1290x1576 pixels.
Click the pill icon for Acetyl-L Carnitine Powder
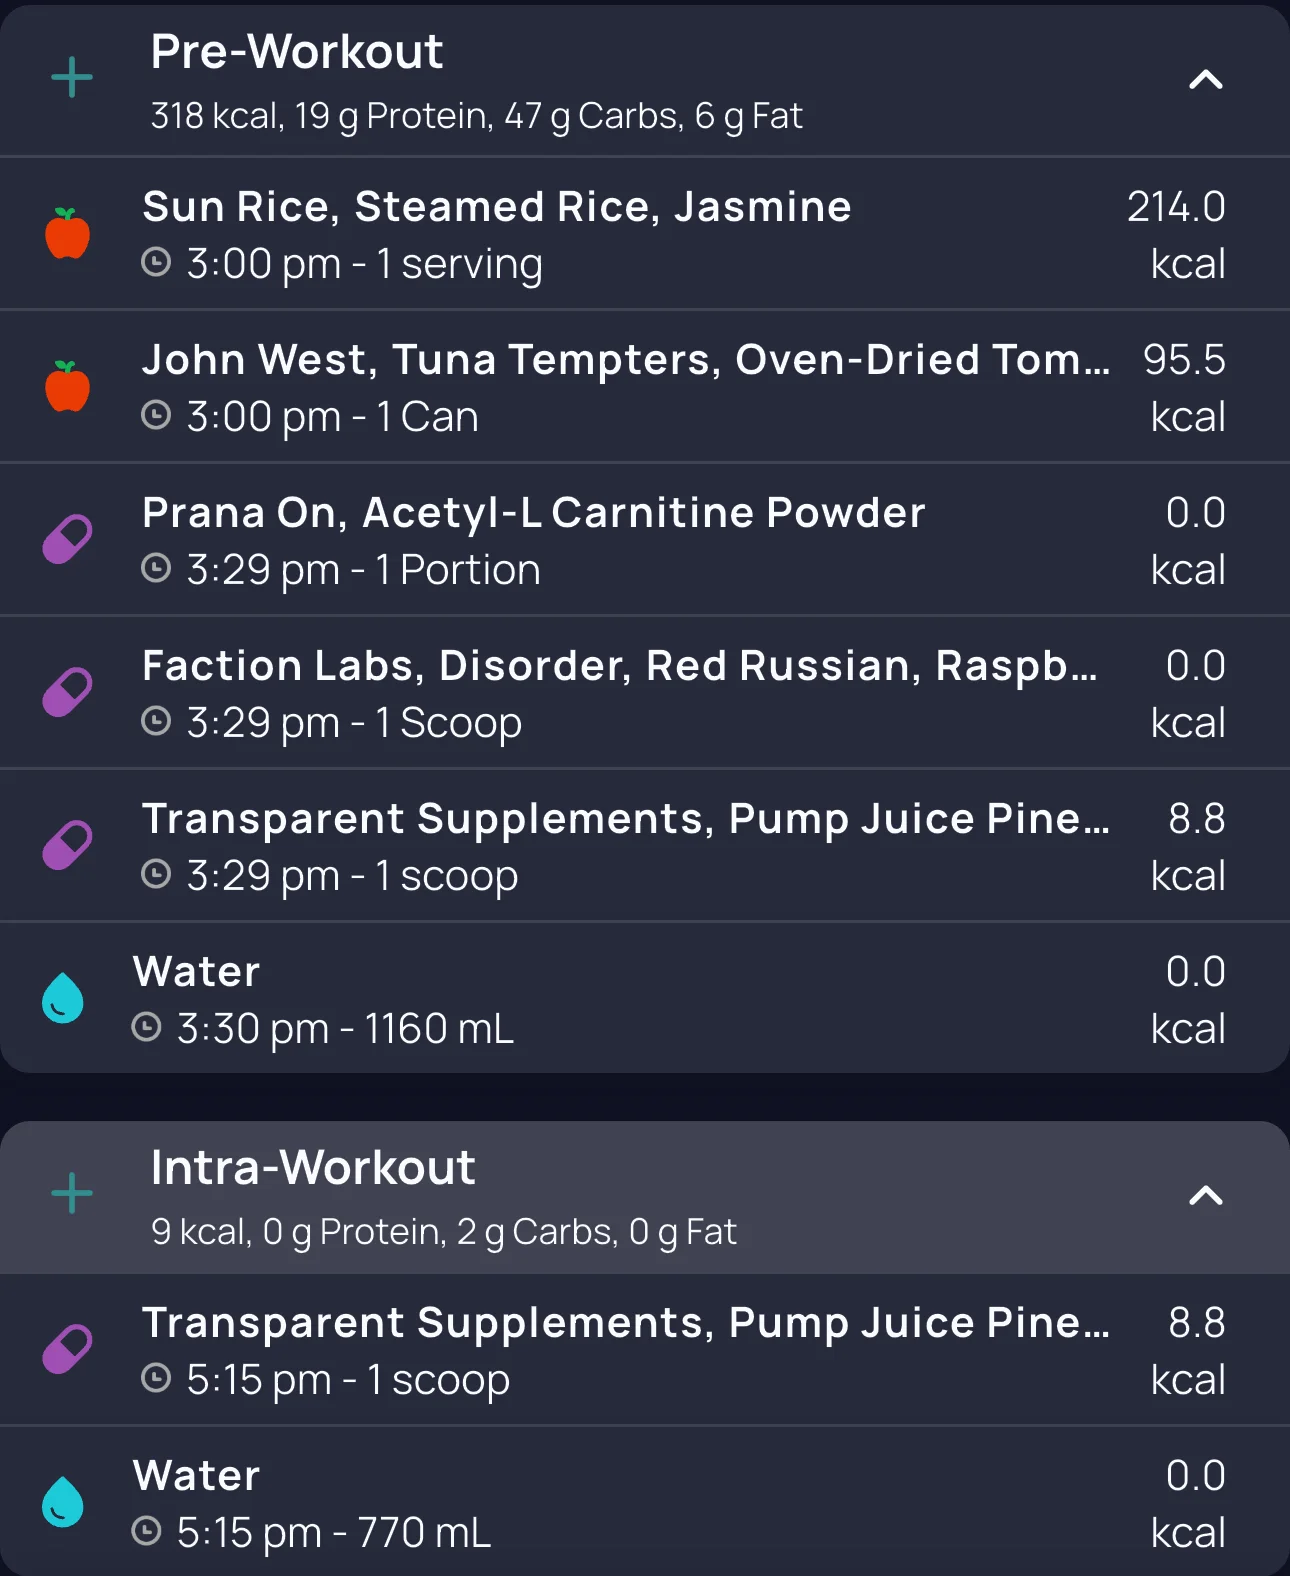point(67,540)
